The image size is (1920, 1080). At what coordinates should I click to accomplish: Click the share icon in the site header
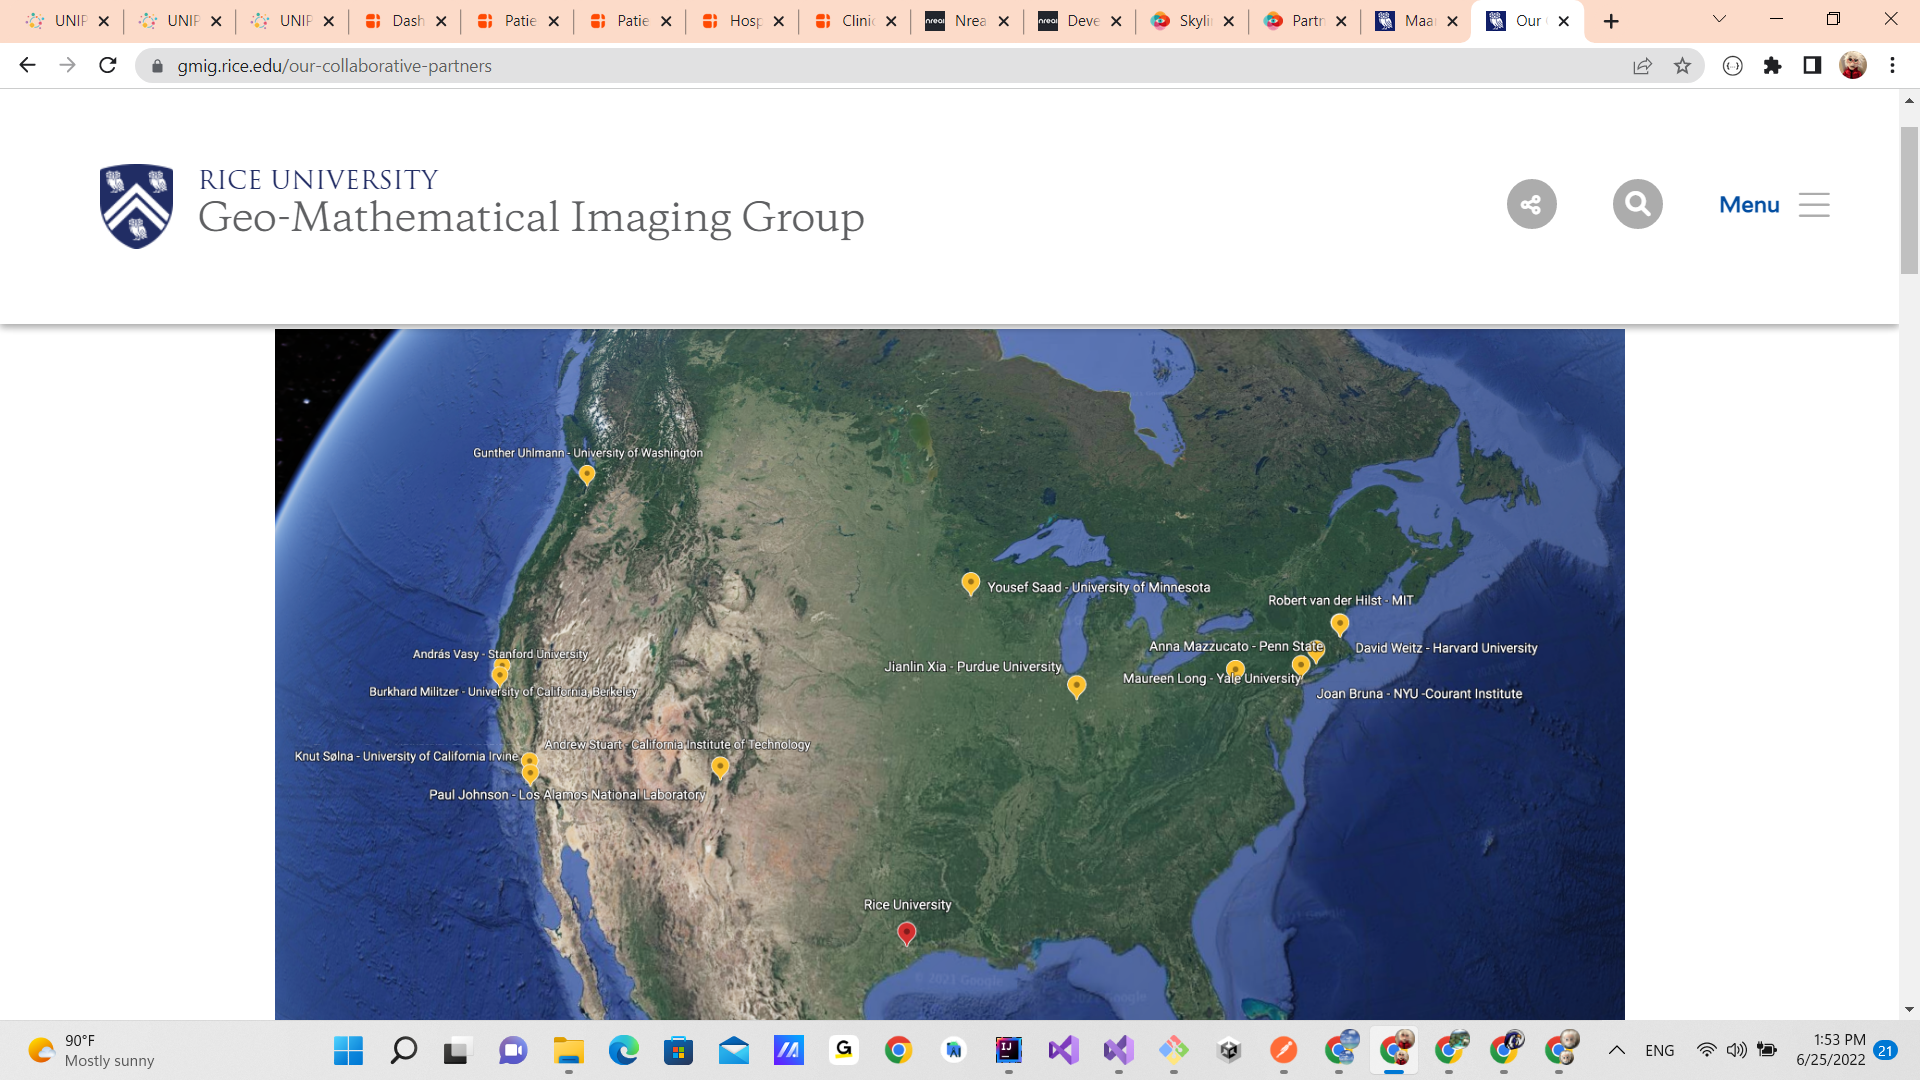click(x=1531, y=204)
